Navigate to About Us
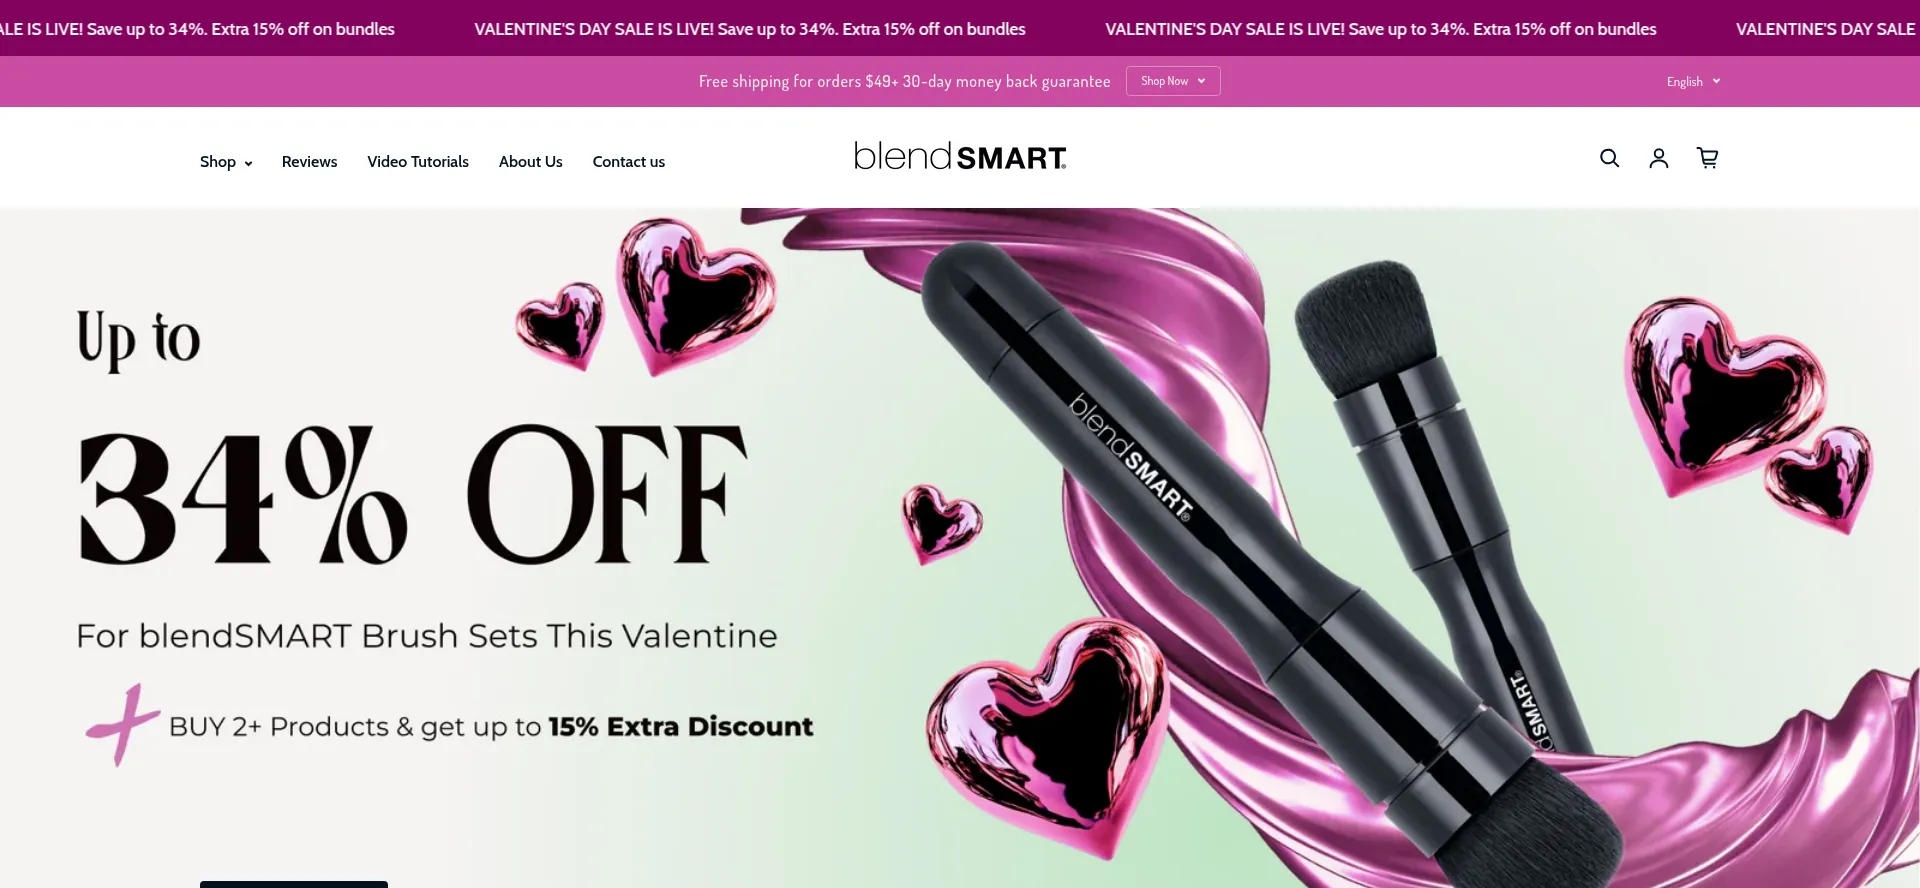Viewport: 1920px width, 888px height. [530, 162]
